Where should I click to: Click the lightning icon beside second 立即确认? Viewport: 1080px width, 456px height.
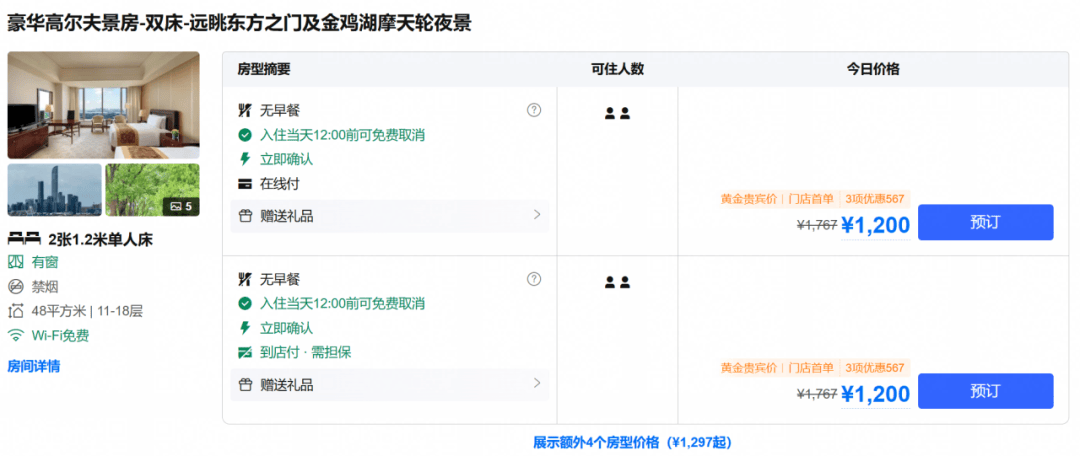point(245,328)
